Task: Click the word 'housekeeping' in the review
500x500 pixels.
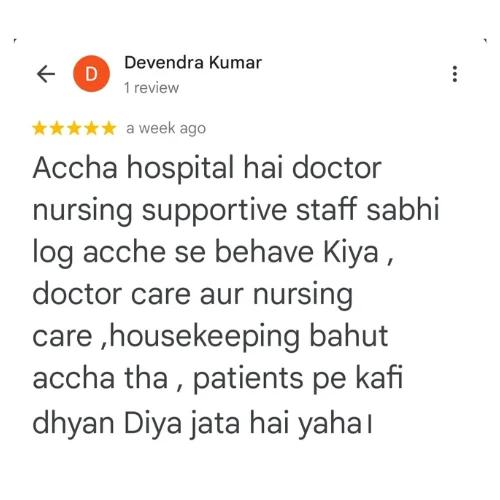Action: coord(205,337)
